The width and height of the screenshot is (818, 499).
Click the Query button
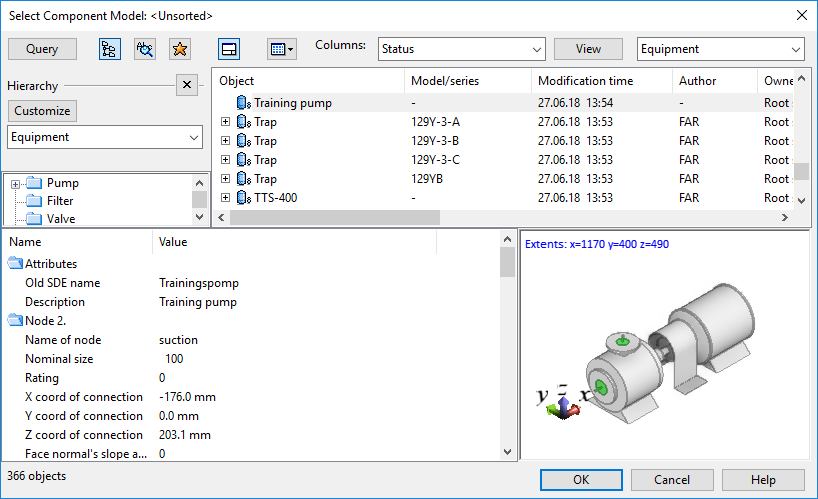(42, 49)
